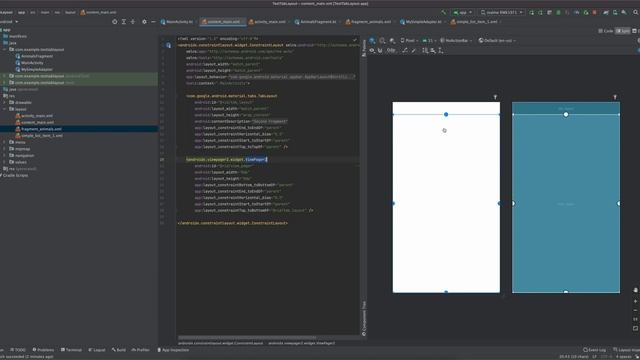The image size is (640, 360).
Task: Open MySimpleAdapter.kt editor tab
Action: [x=423, y=22]
